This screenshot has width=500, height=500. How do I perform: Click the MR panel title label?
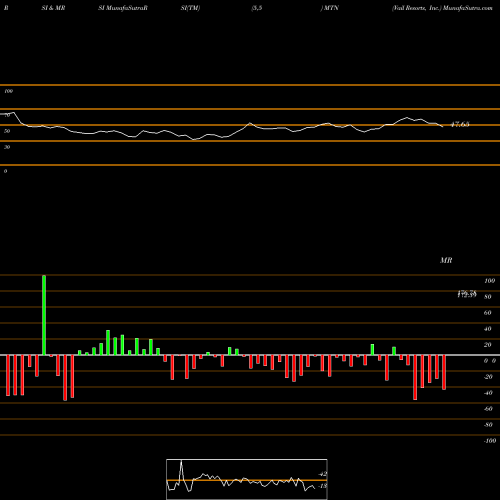tap(446, 260)
